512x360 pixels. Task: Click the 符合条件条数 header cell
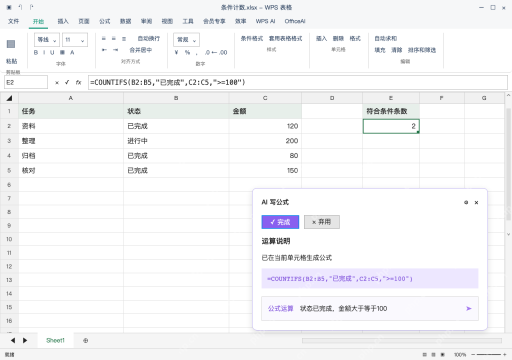391,111
